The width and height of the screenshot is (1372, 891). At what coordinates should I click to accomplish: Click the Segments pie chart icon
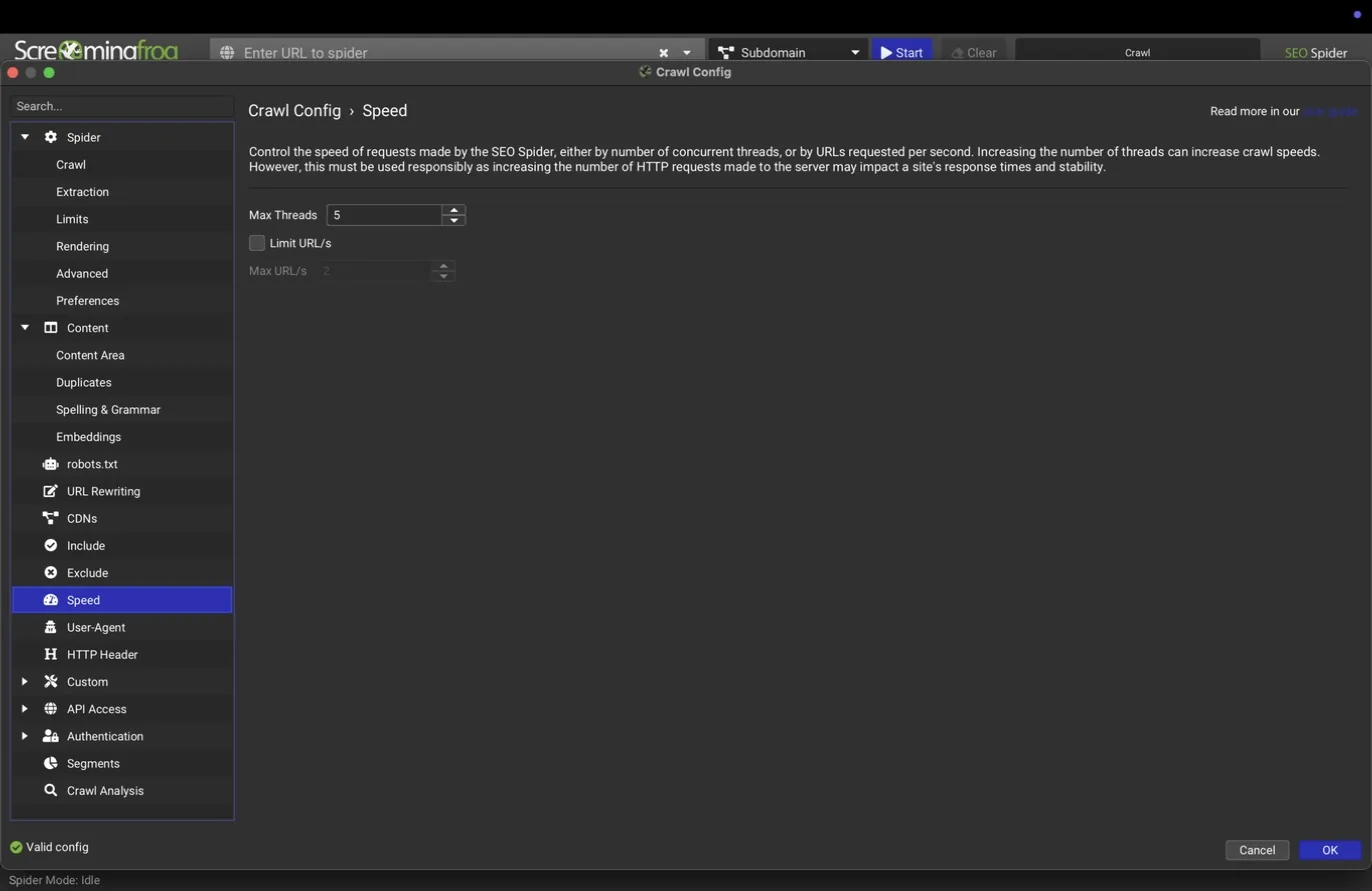click(x=50, y=763)
